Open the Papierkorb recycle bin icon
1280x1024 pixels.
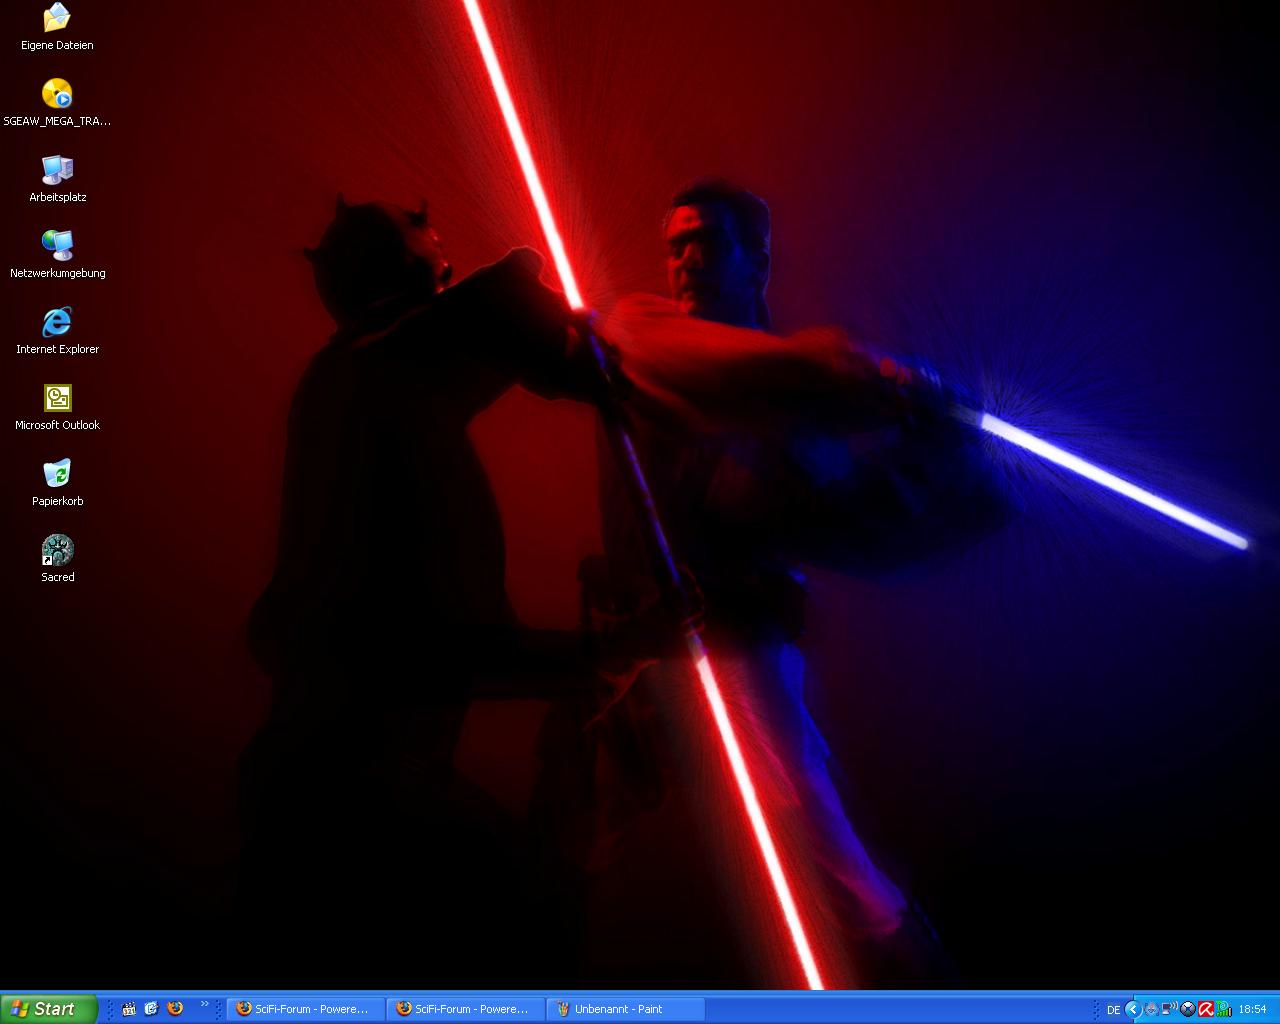coord(57,474)
